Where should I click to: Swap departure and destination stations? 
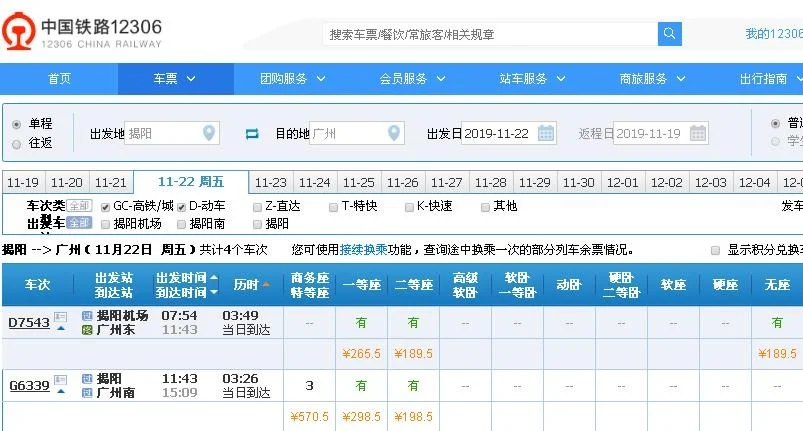pyautogui.click(x=252, y=134)
